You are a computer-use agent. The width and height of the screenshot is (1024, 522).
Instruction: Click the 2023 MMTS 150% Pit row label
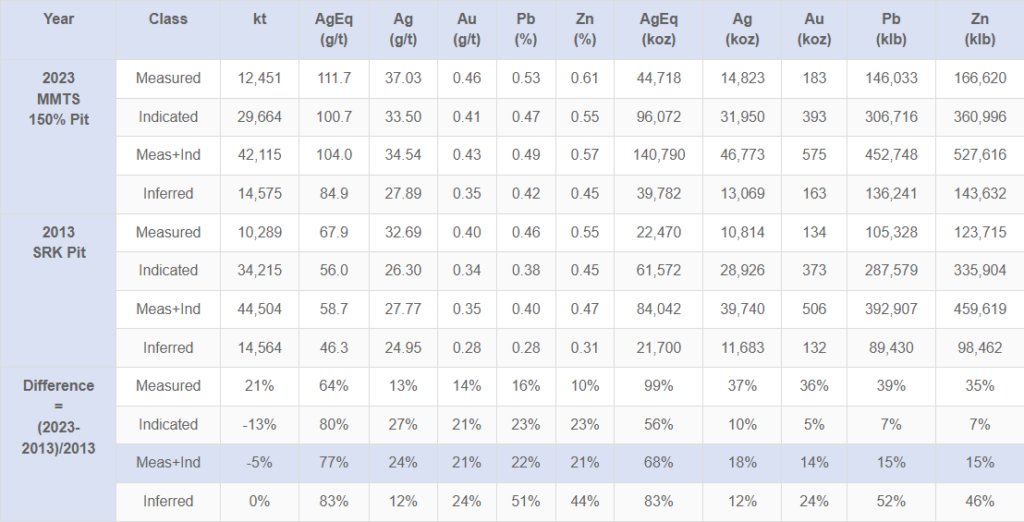[58, 98]
